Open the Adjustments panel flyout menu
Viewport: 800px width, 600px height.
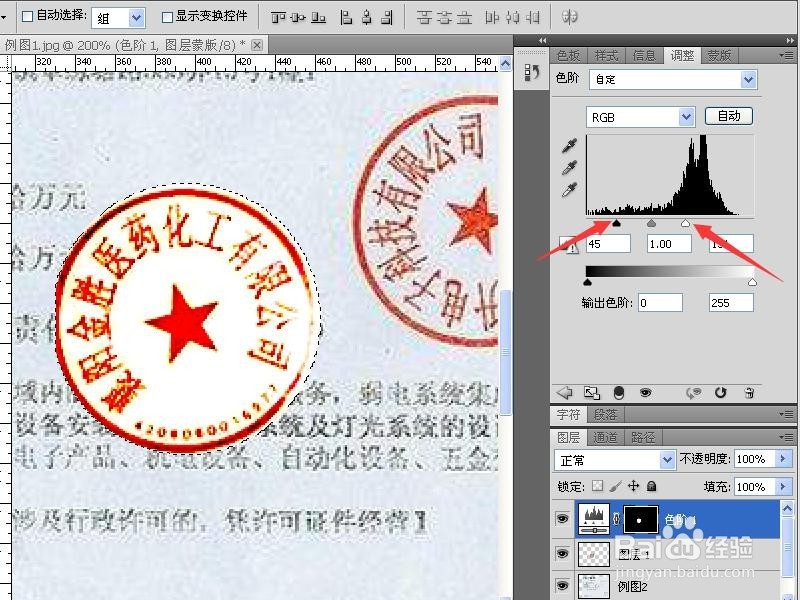pyautogui.click(x=788, y=55)
